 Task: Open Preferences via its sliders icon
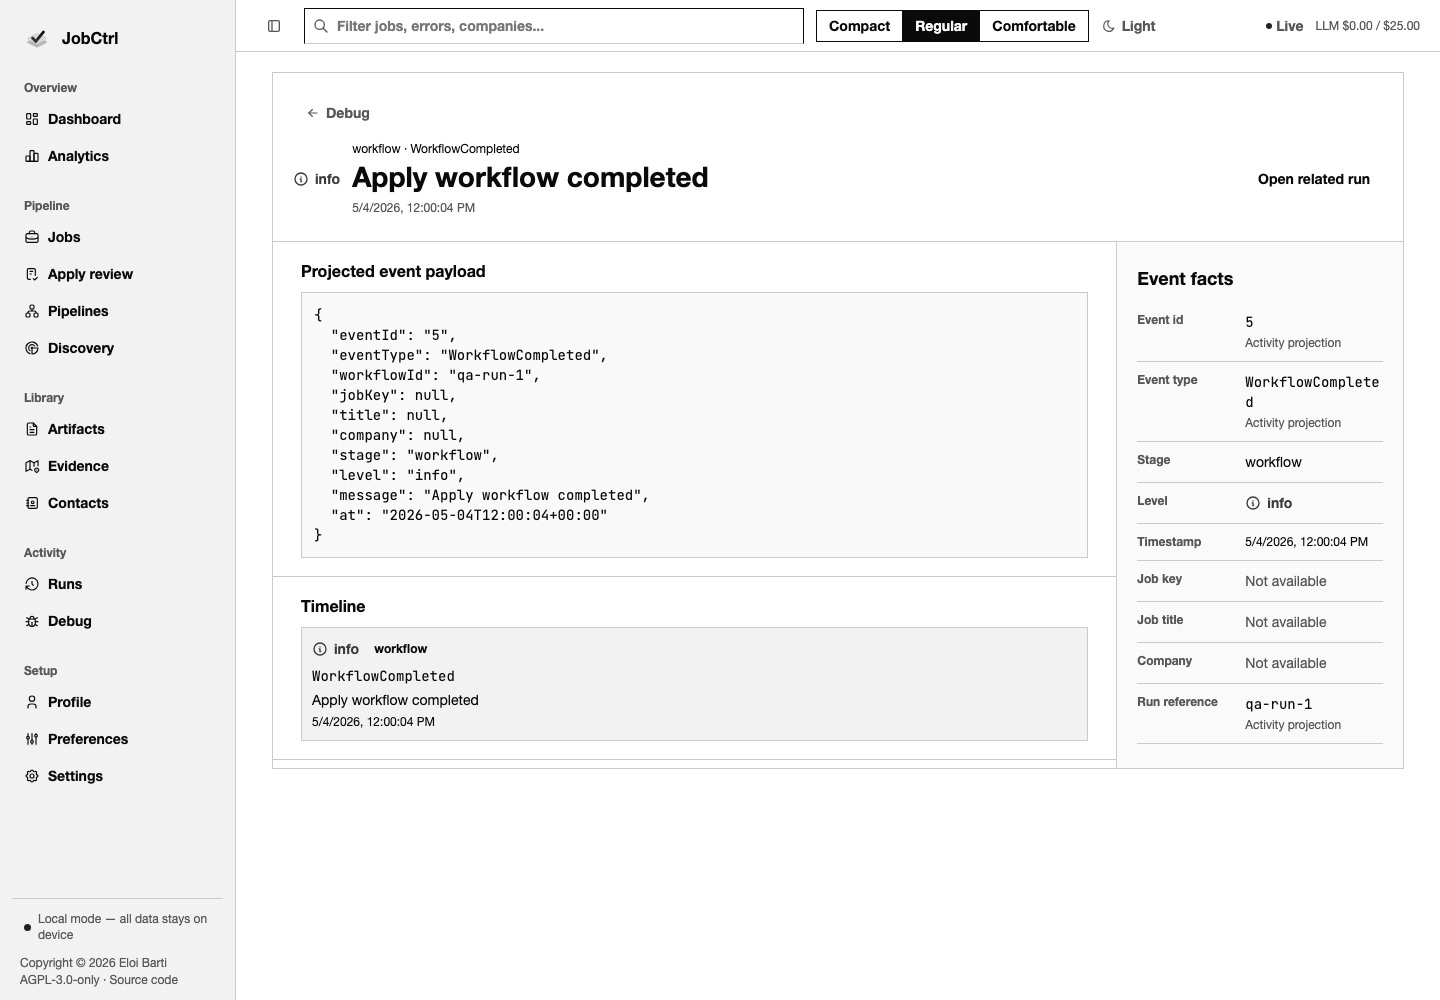point(32,739)
